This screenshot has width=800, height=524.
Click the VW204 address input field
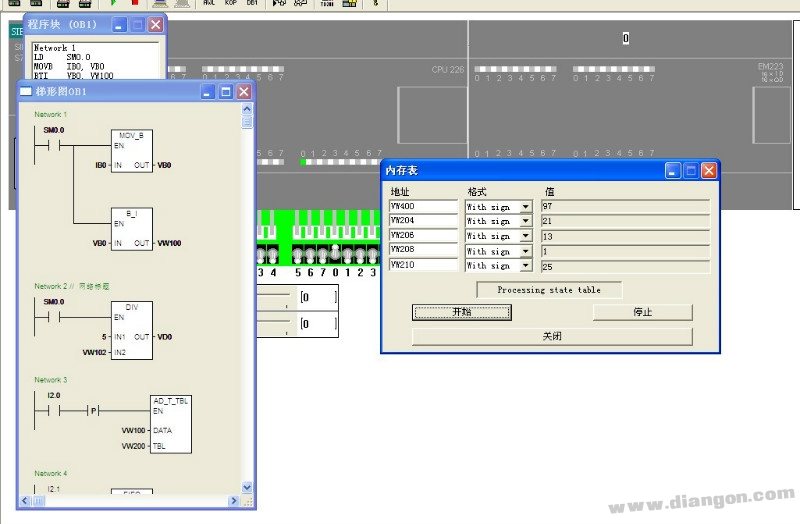click(423, 221)
